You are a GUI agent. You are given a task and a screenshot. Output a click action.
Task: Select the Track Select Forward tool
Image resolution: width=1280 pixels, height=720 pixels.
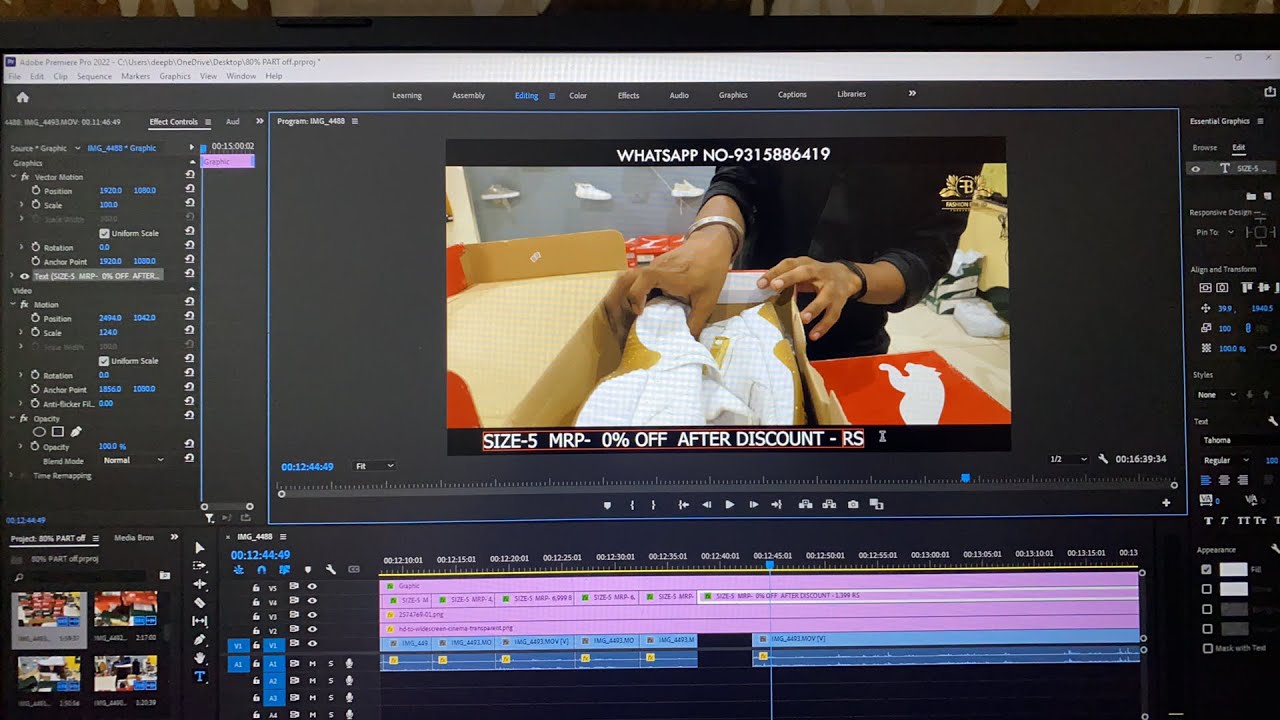[x=199, y=566]
